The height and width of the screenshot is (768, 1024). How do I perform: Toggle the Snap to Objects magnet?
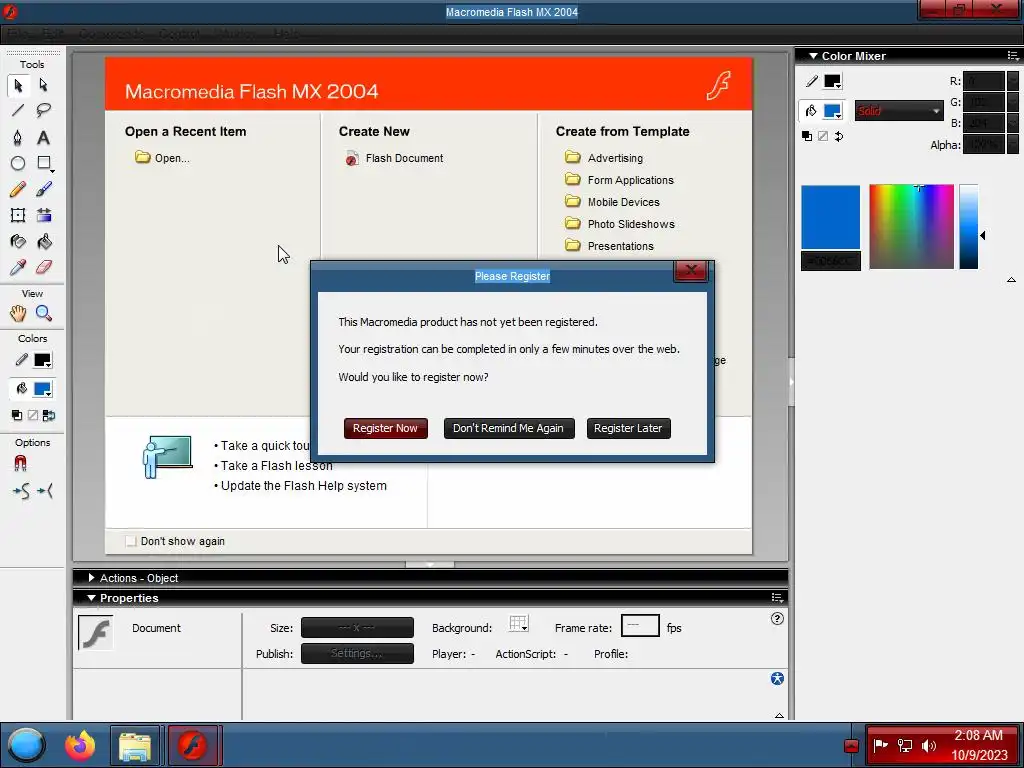20,463
